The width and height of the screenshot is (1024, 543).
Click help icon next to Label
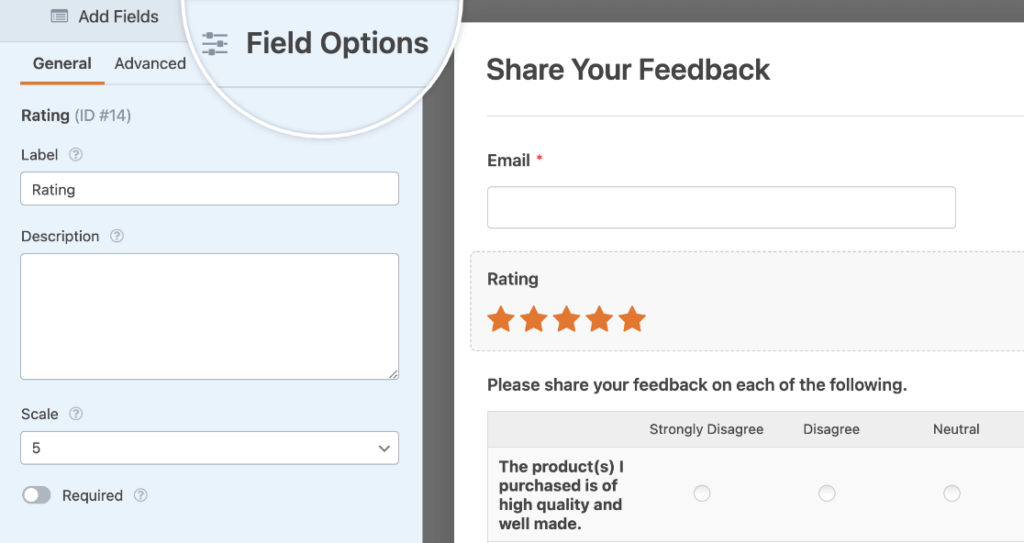pos(76,155)
